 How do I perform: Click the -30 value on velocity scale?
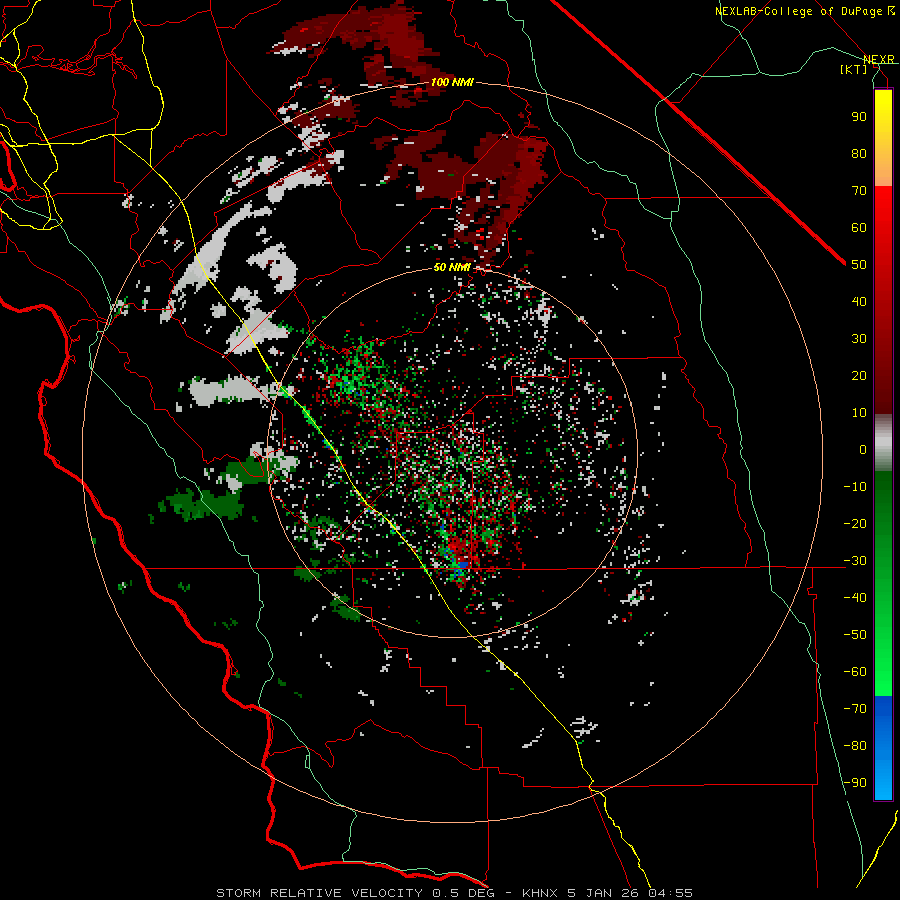855,561
